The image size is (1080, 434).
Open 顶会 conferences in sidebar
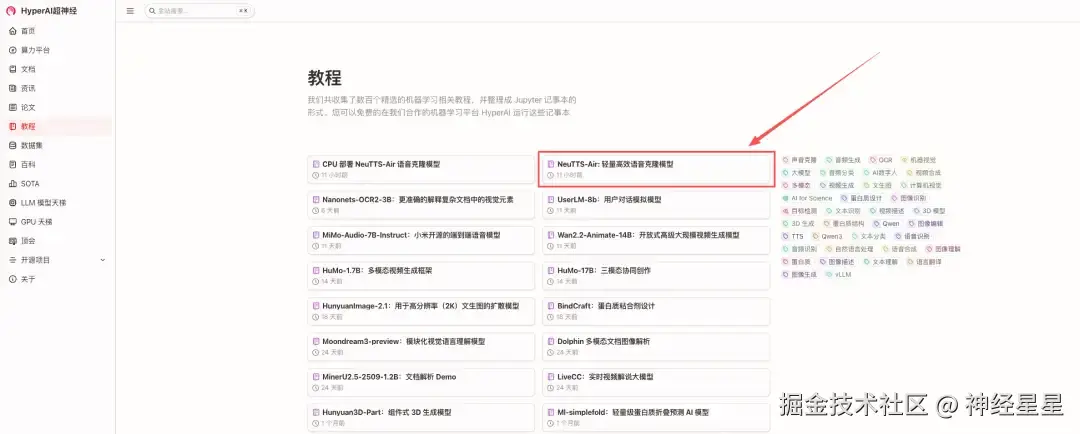click(57, 241)
